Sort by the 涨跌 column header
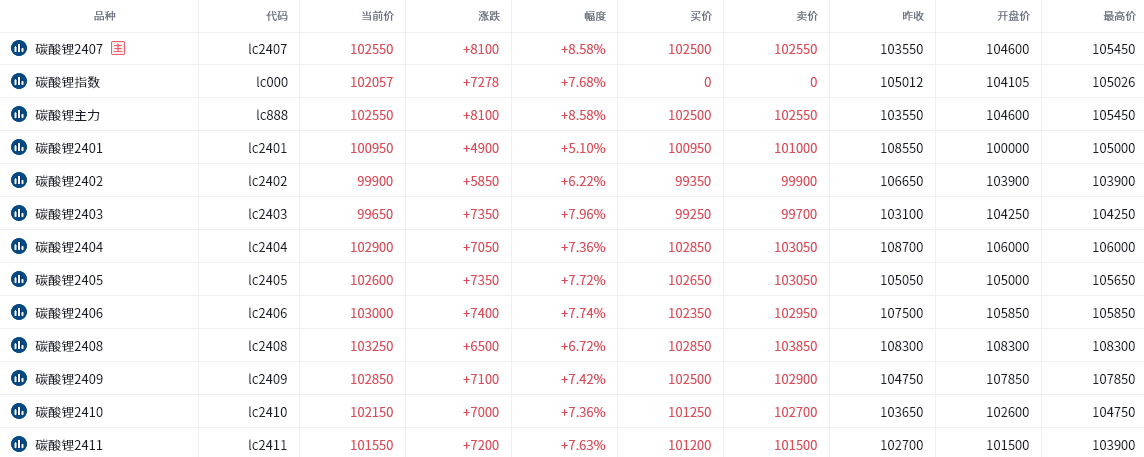This screenshot has height=457, width=1144. [489, 16]
